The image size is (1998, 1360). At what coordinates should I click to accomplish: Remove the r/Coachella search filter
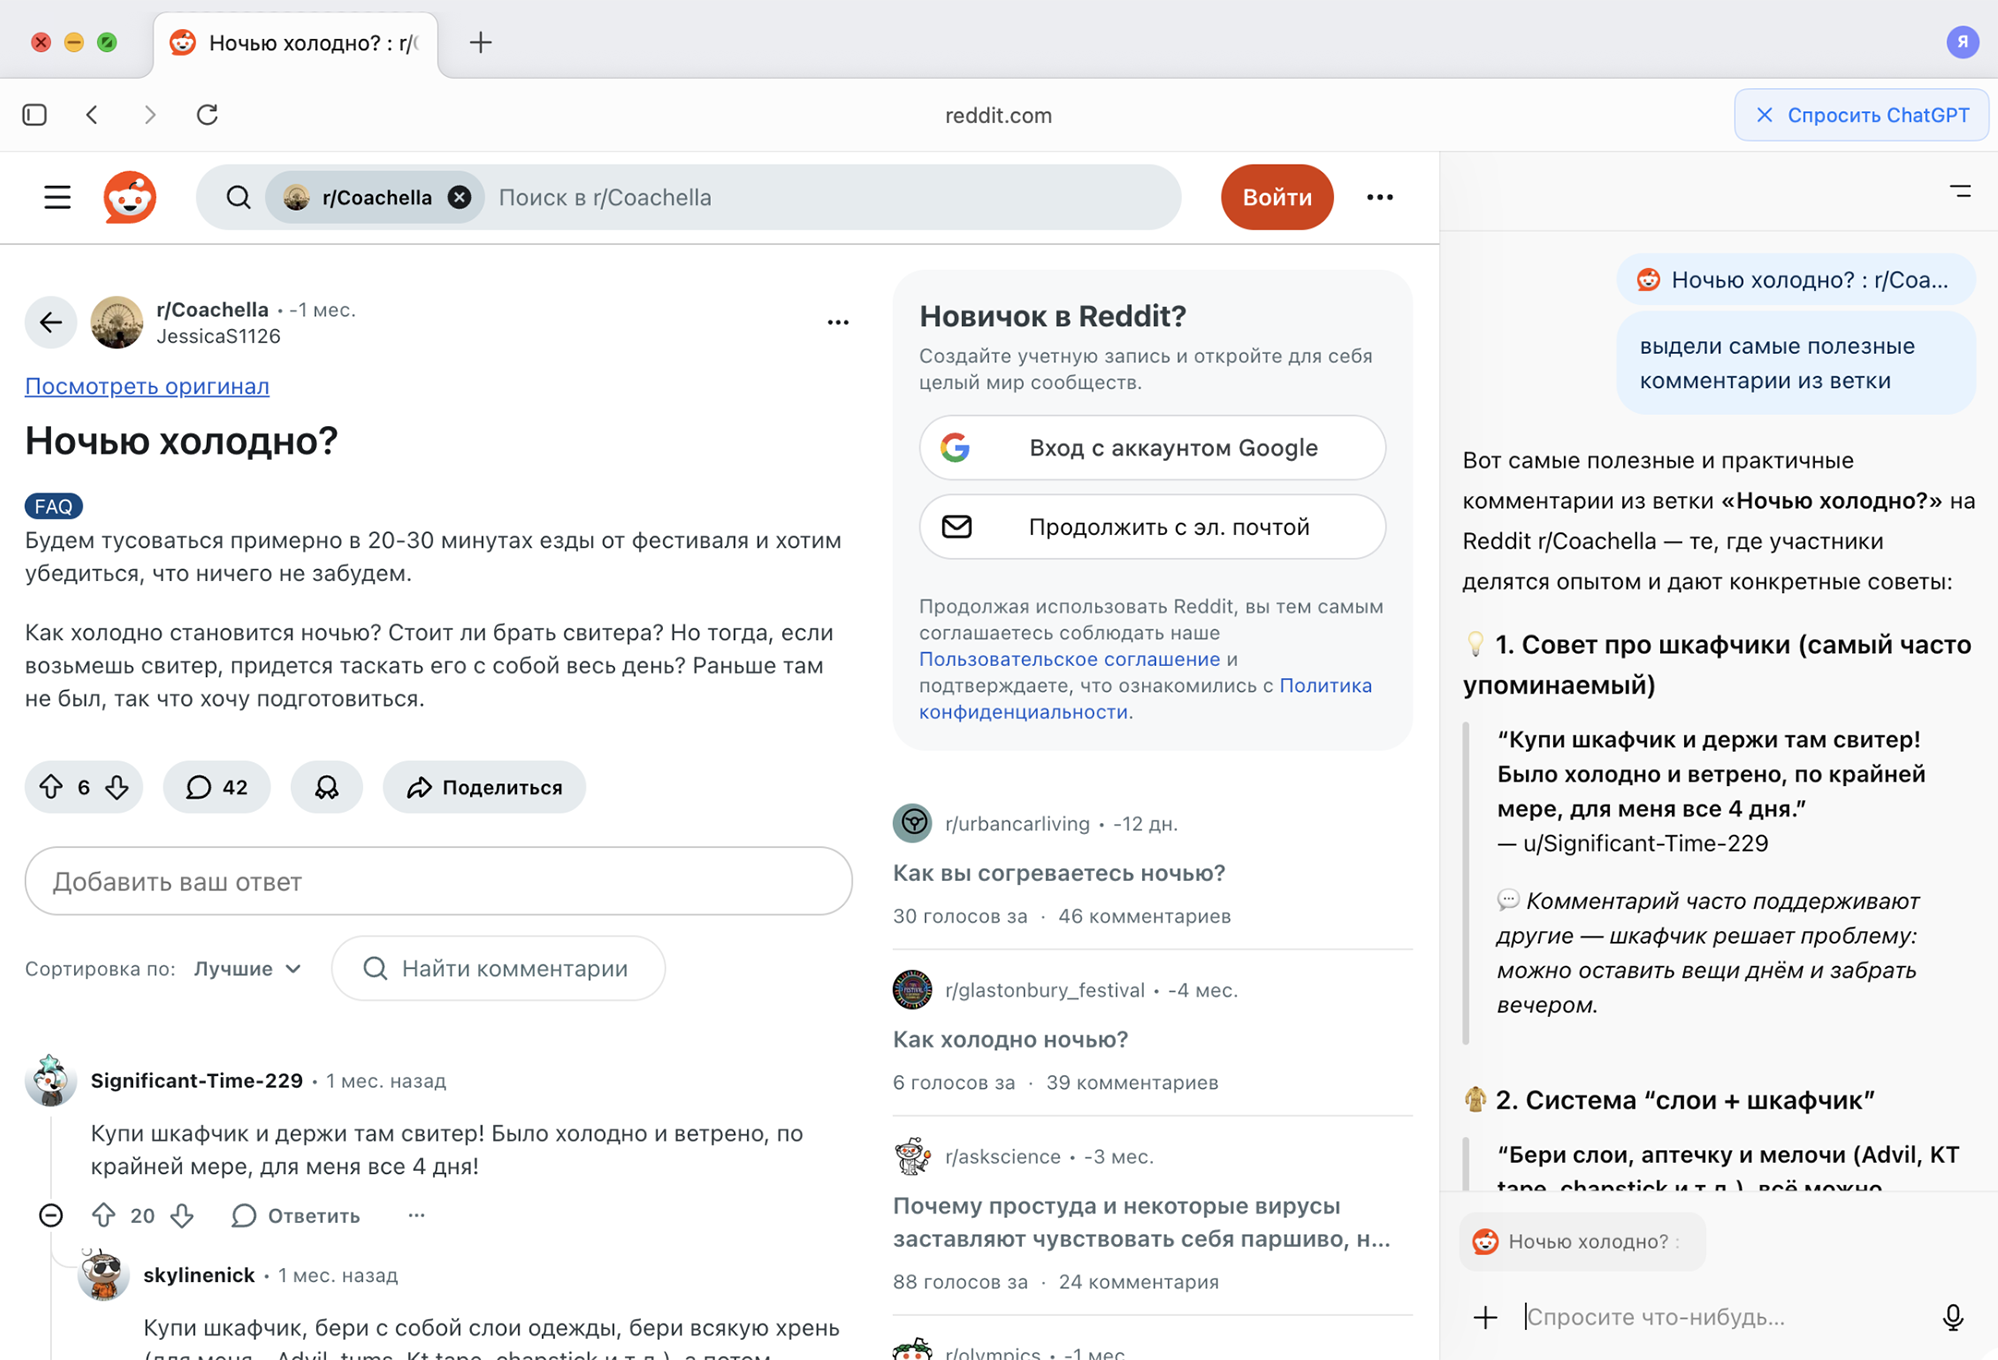459,197
